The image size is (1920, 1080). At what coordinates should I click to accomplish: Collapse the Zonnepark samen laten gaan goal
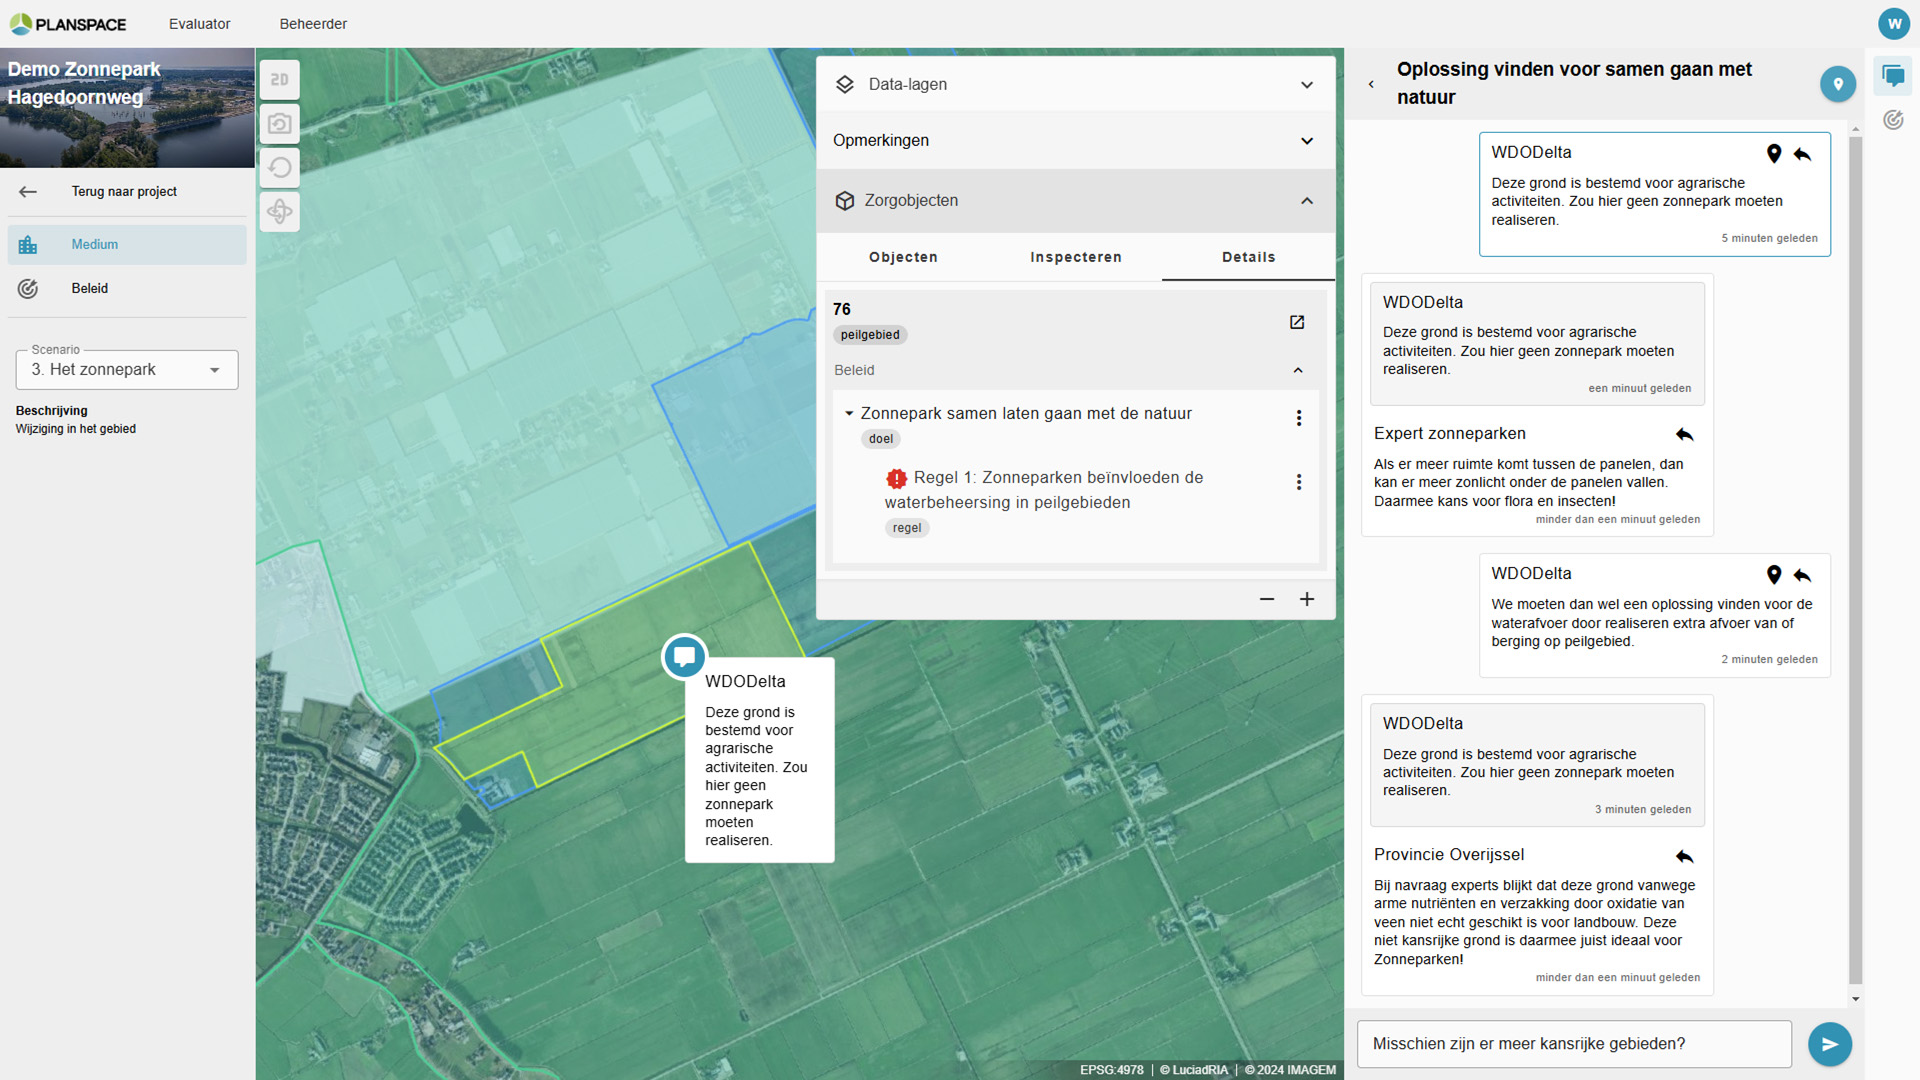click(849, 413)
